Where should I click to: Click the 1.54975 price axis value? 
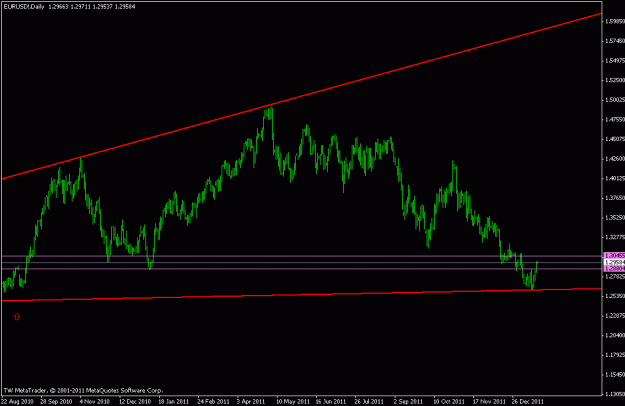pos(615,61)
